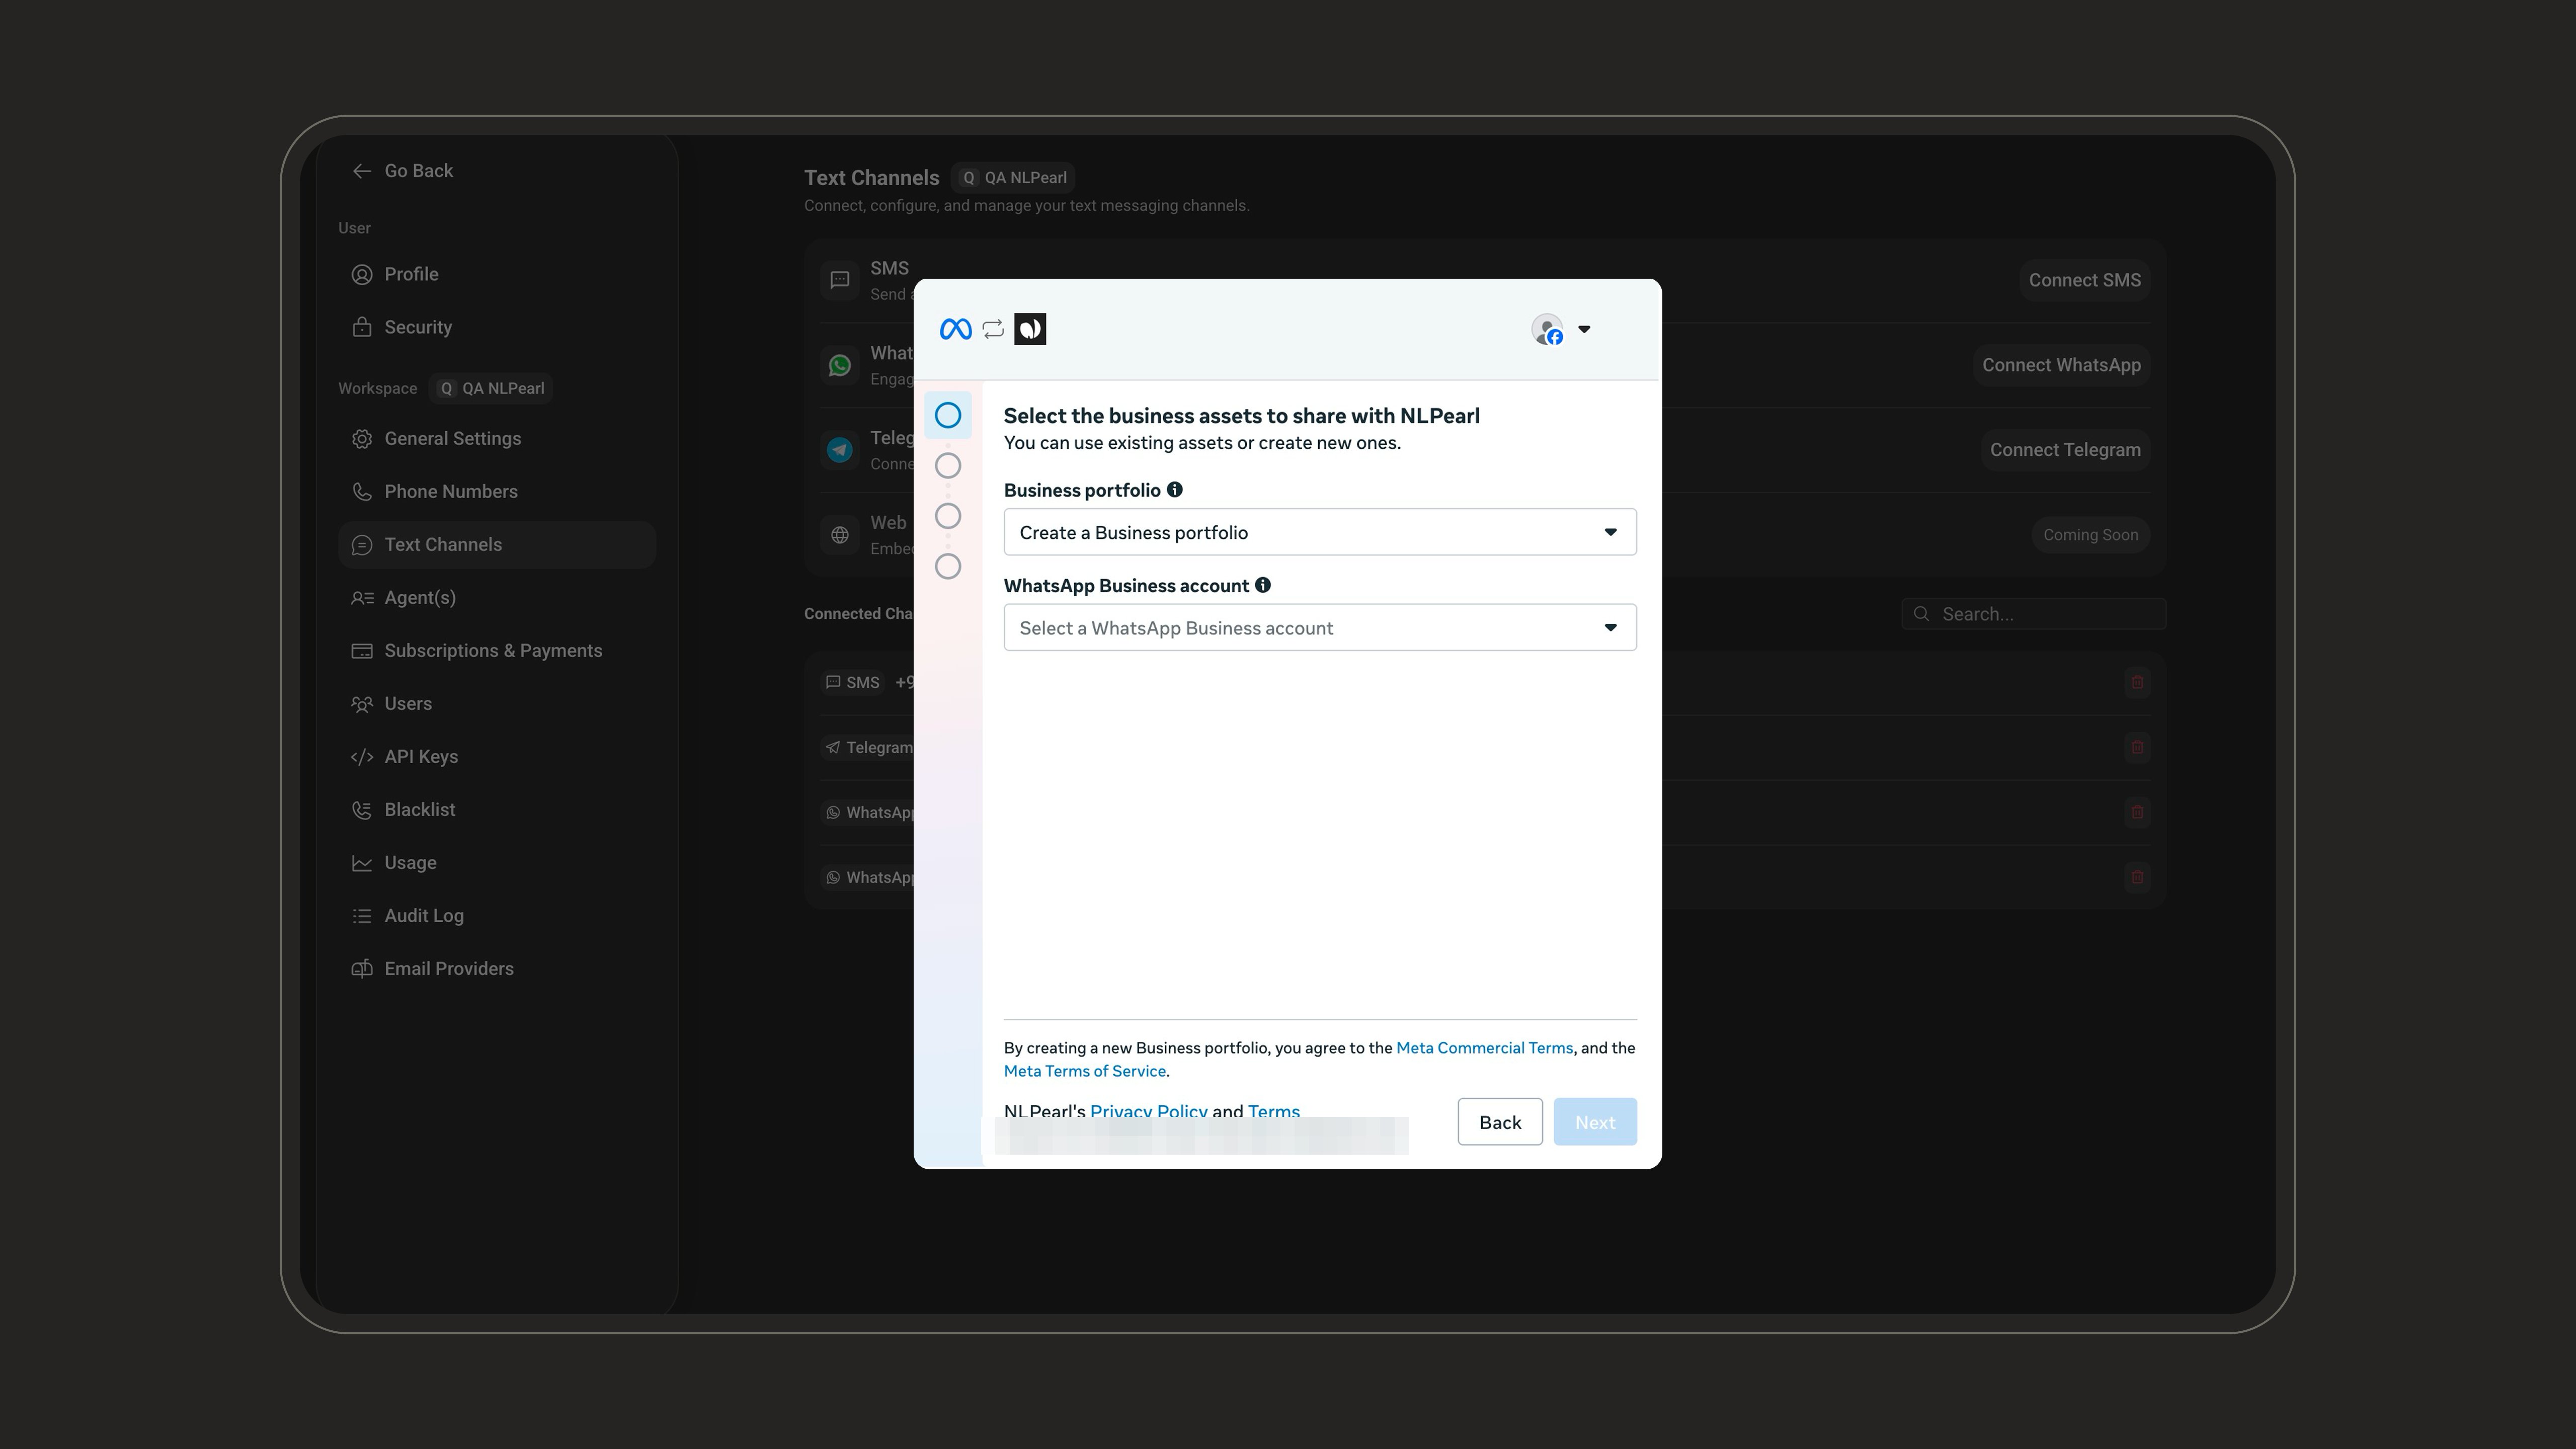Select fourth step circle in wizard
Screen dimensions: 2576x1449
948,566
